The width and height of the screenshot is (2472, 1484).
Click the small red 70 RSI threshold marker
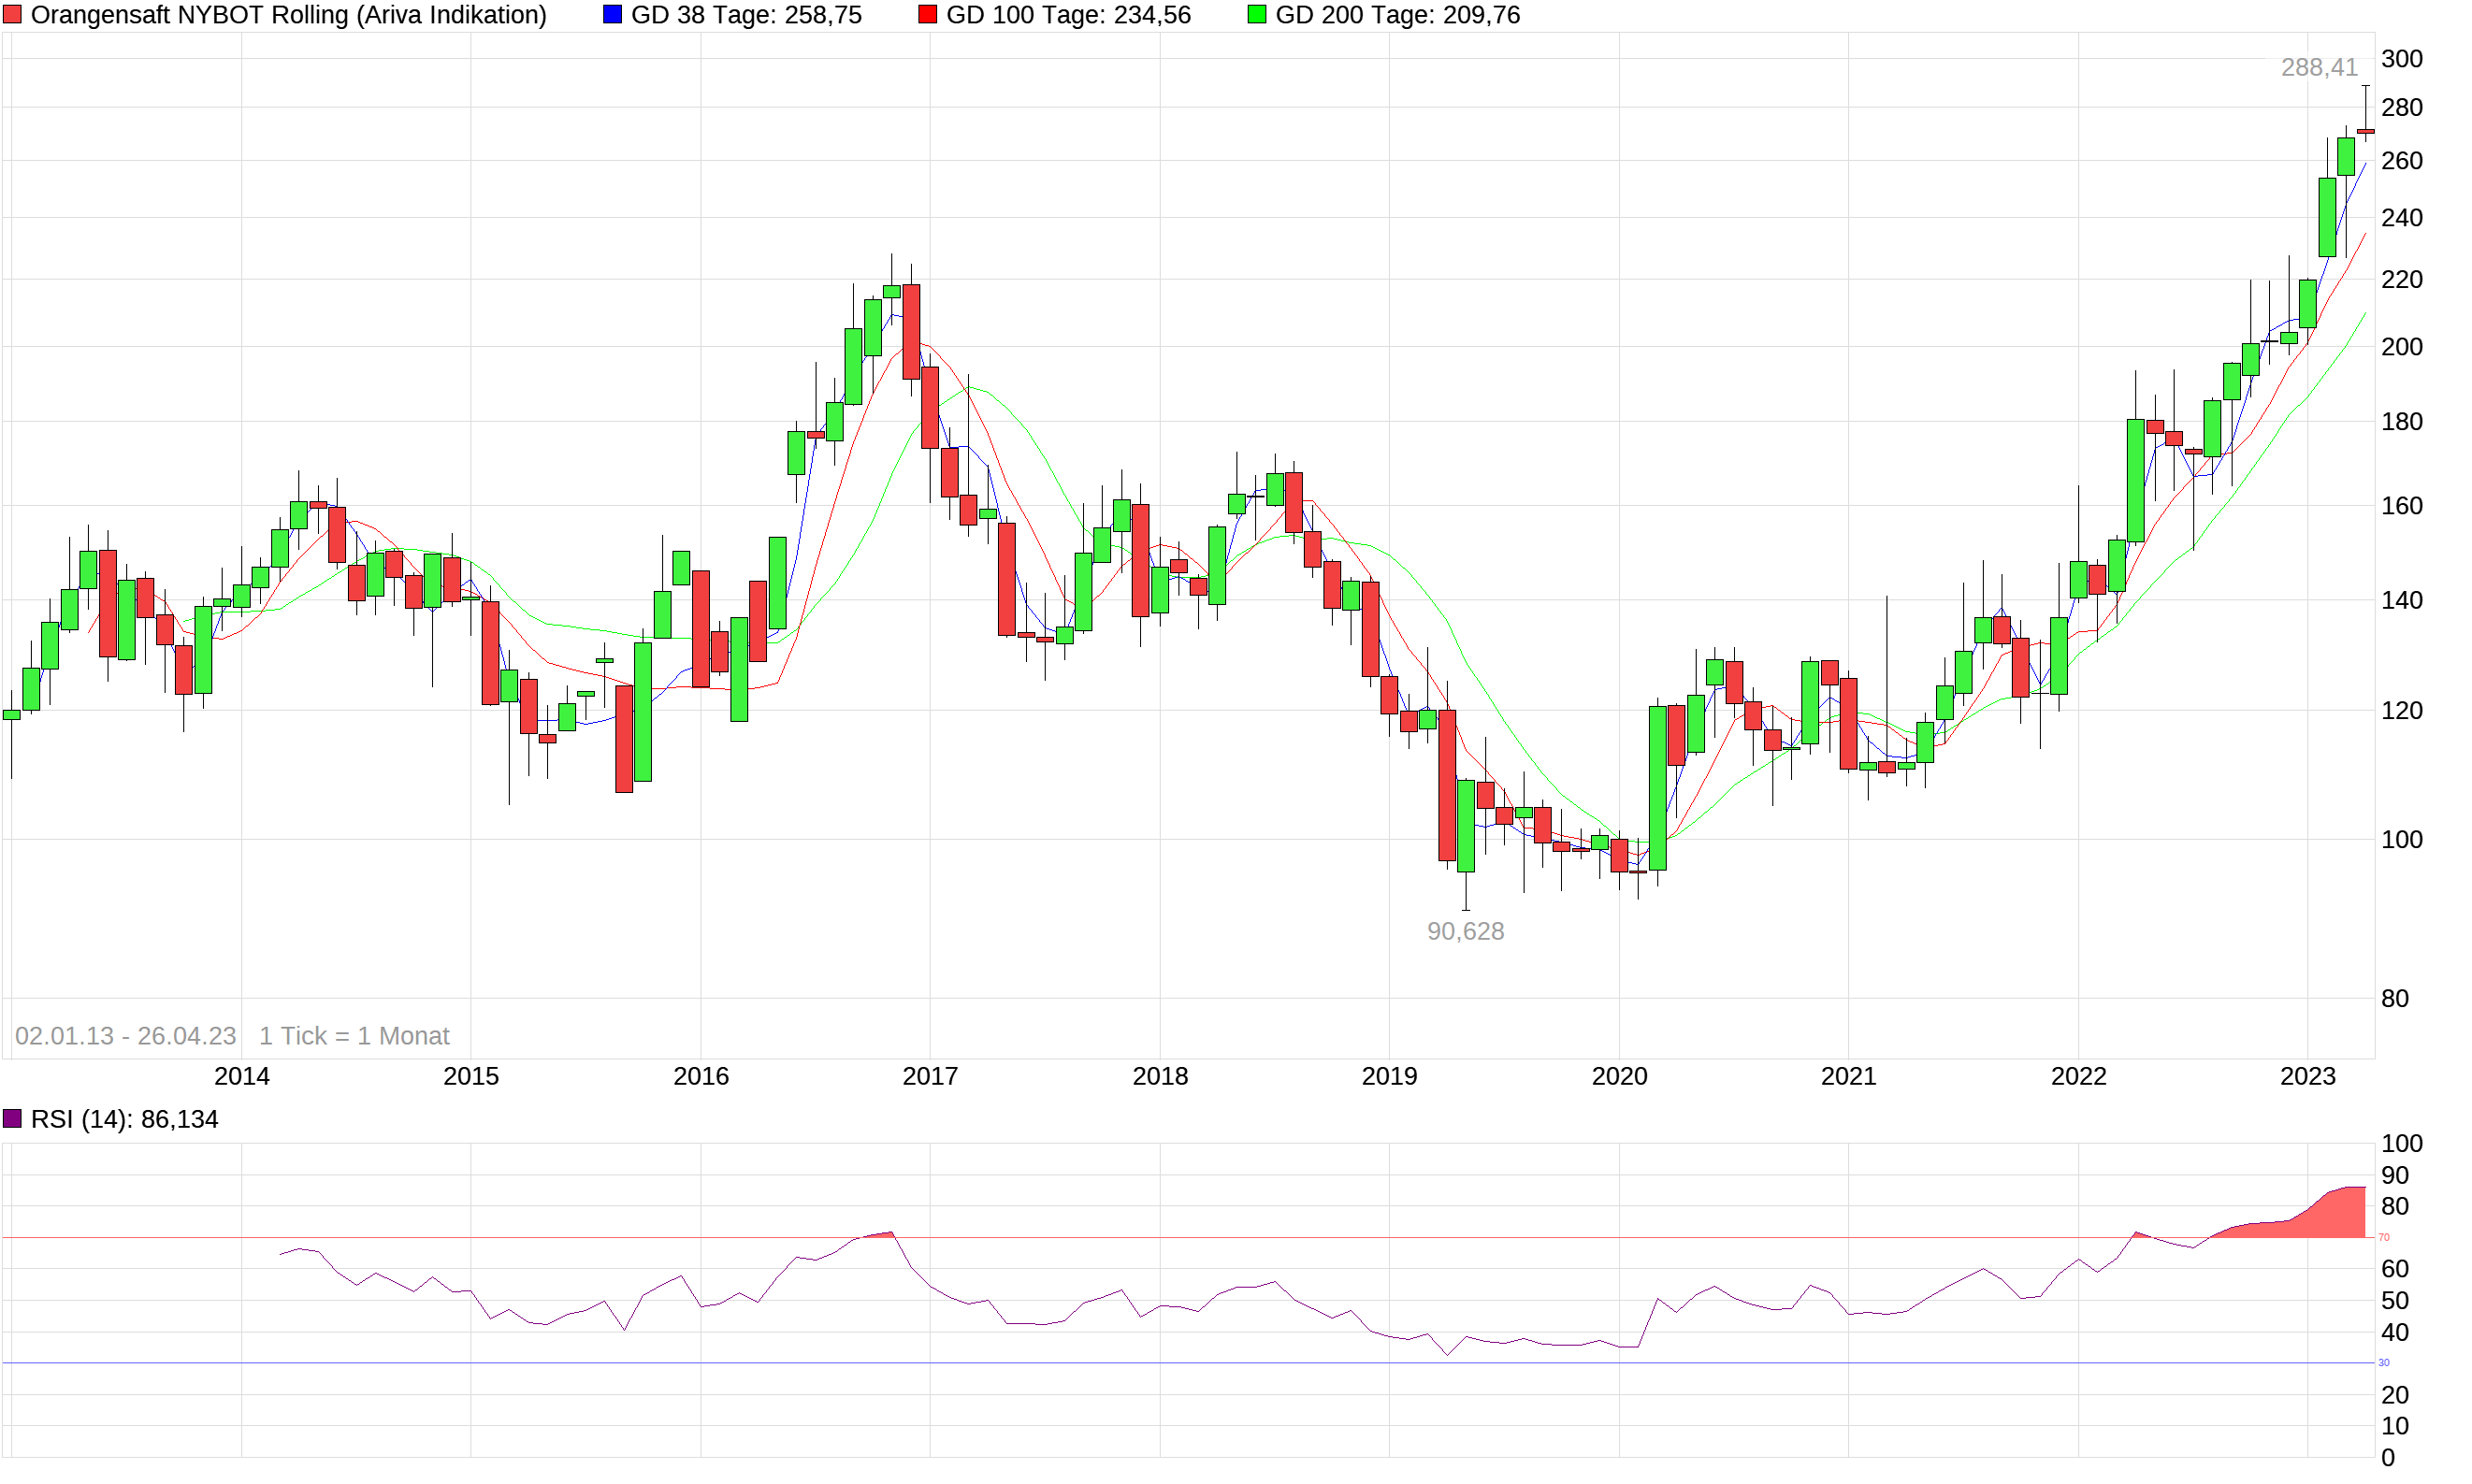[2383, 1238]
